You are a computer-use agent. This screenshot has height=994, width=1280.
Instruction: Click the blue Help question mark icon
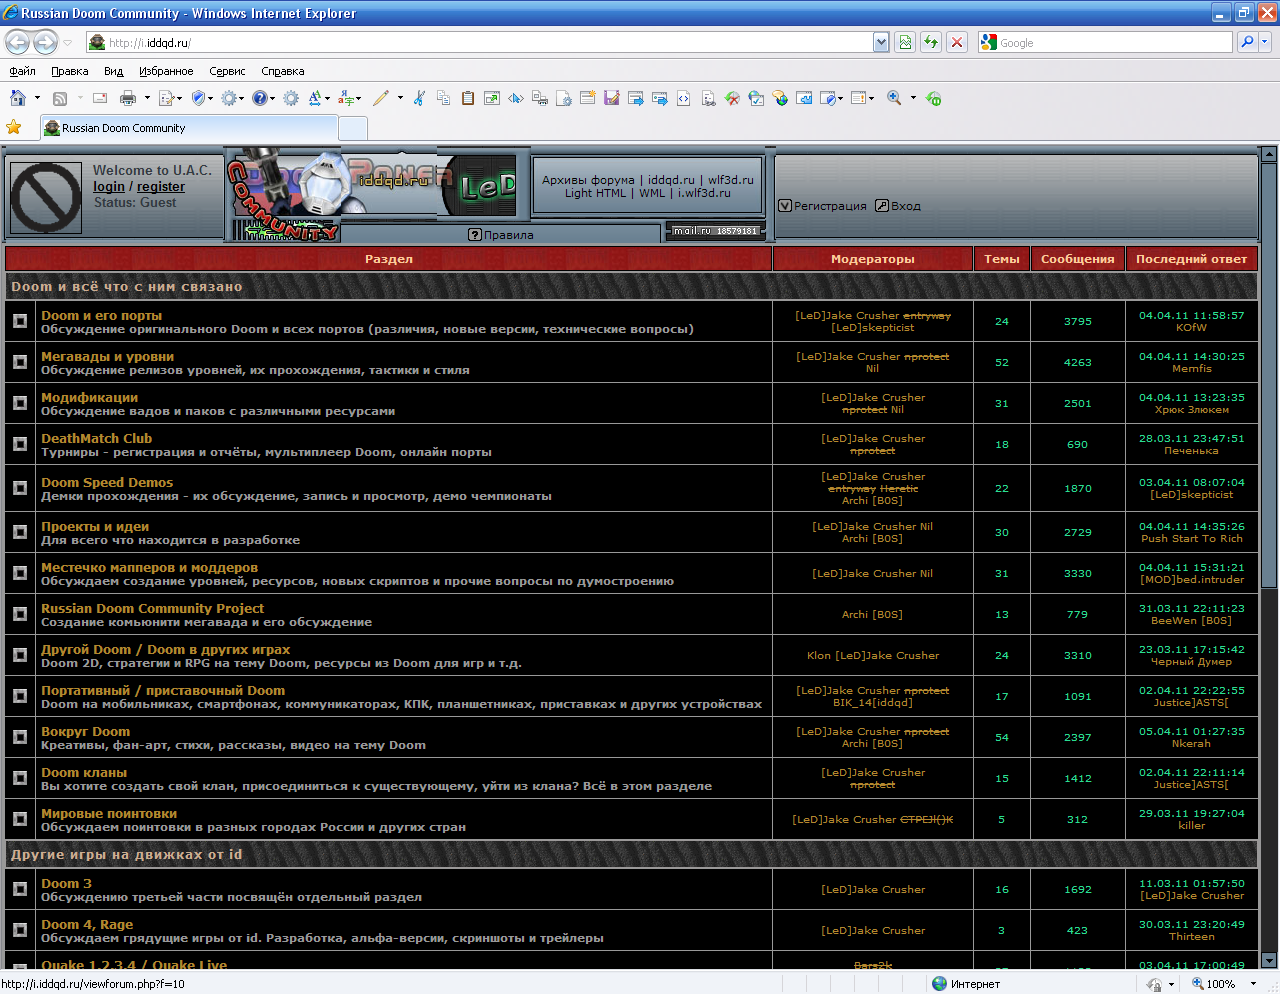click(x=260, y=98)
